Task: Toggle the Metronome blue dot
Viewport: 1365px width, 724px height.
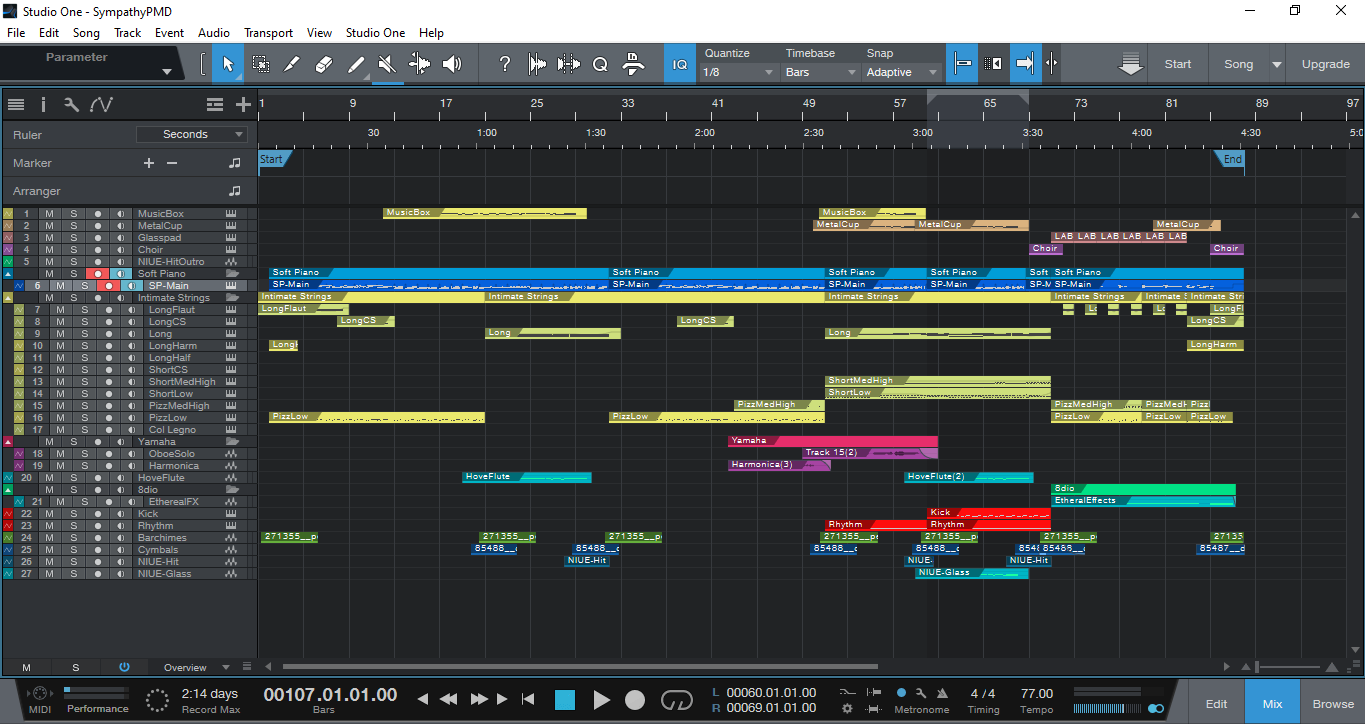Action: tap(901, 692)
